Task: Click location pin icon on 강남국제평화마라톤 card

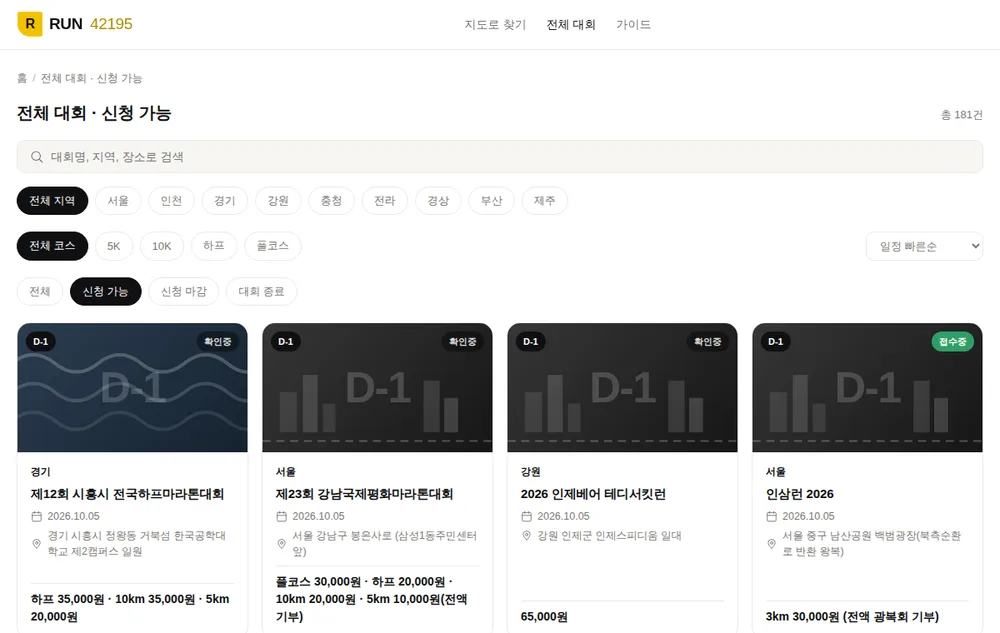Action: coord(281,544)
